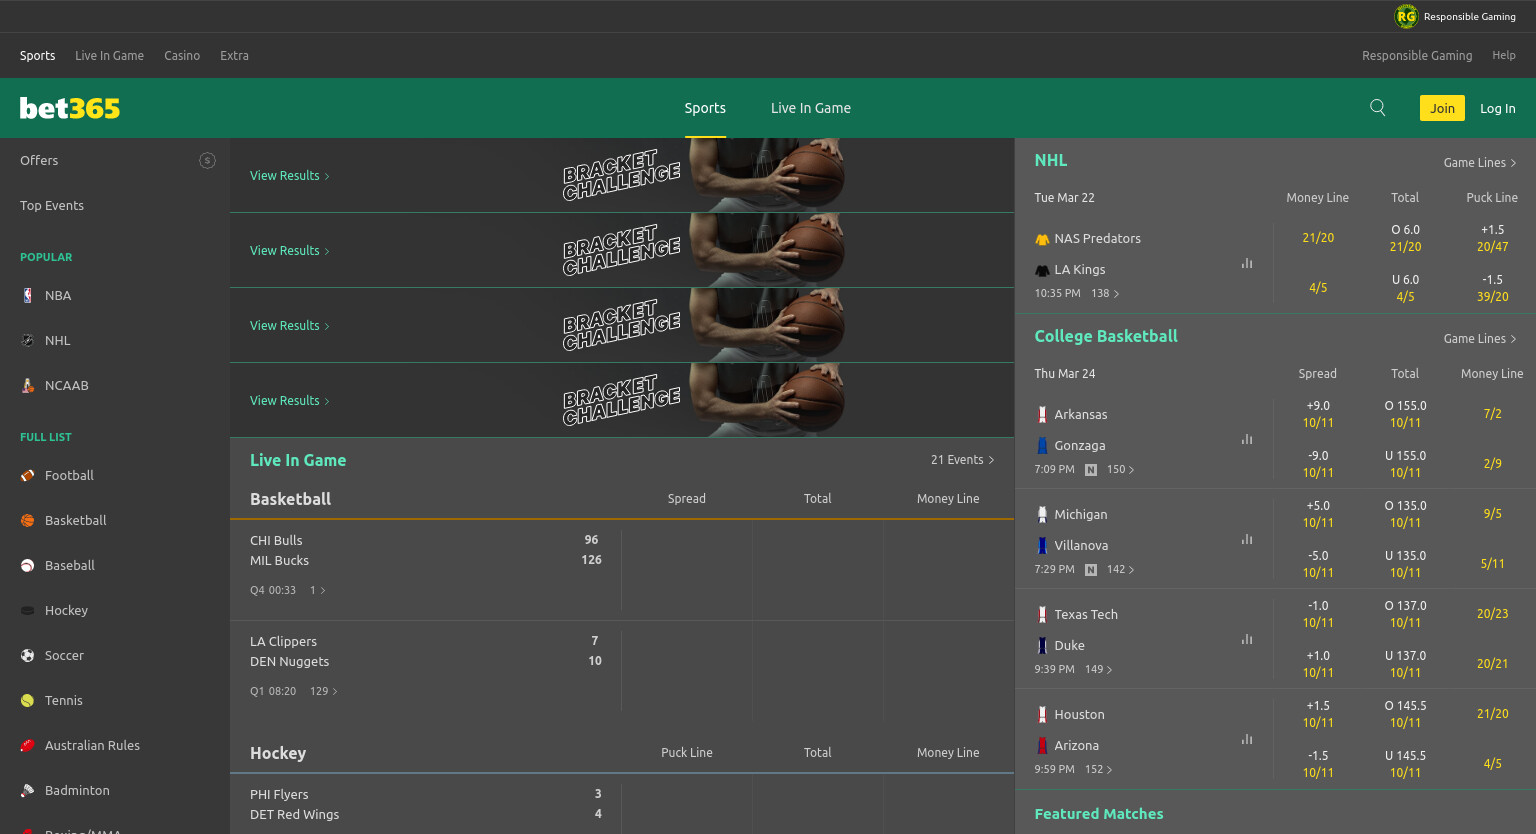Open the Help link
The image size is (1536, 834).
coord(1504,56)
